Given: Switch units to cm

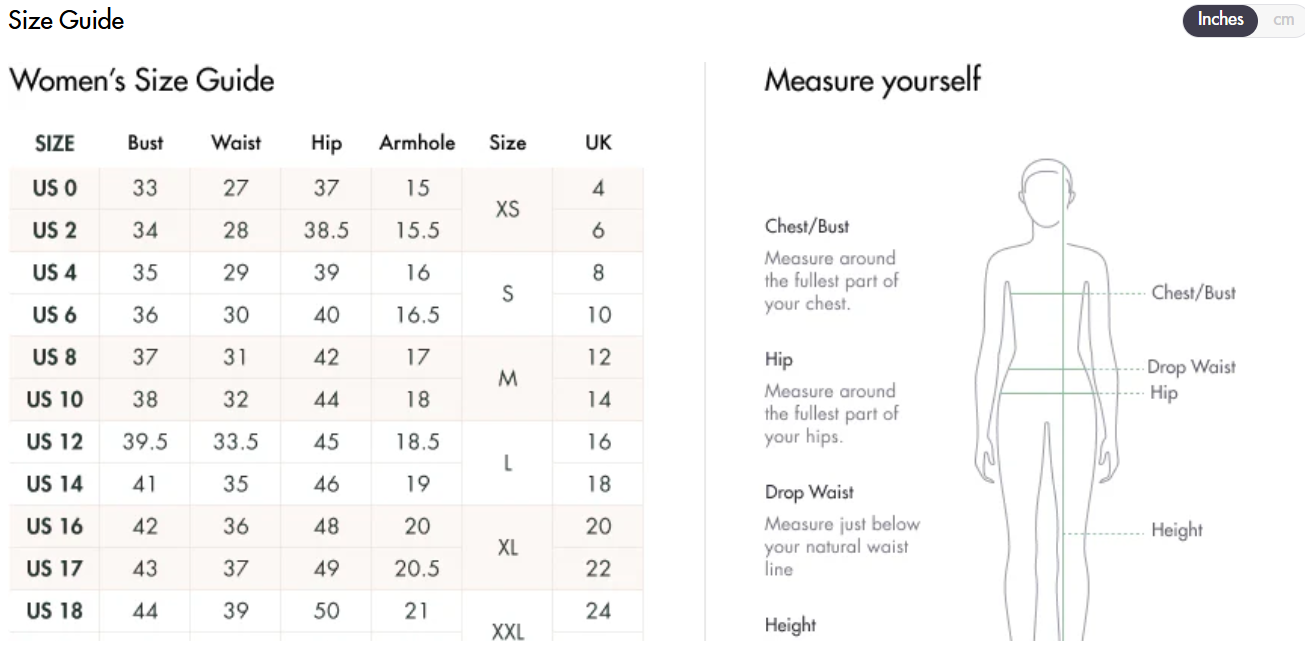Looking at the screenshot, I should (1283, 20).
